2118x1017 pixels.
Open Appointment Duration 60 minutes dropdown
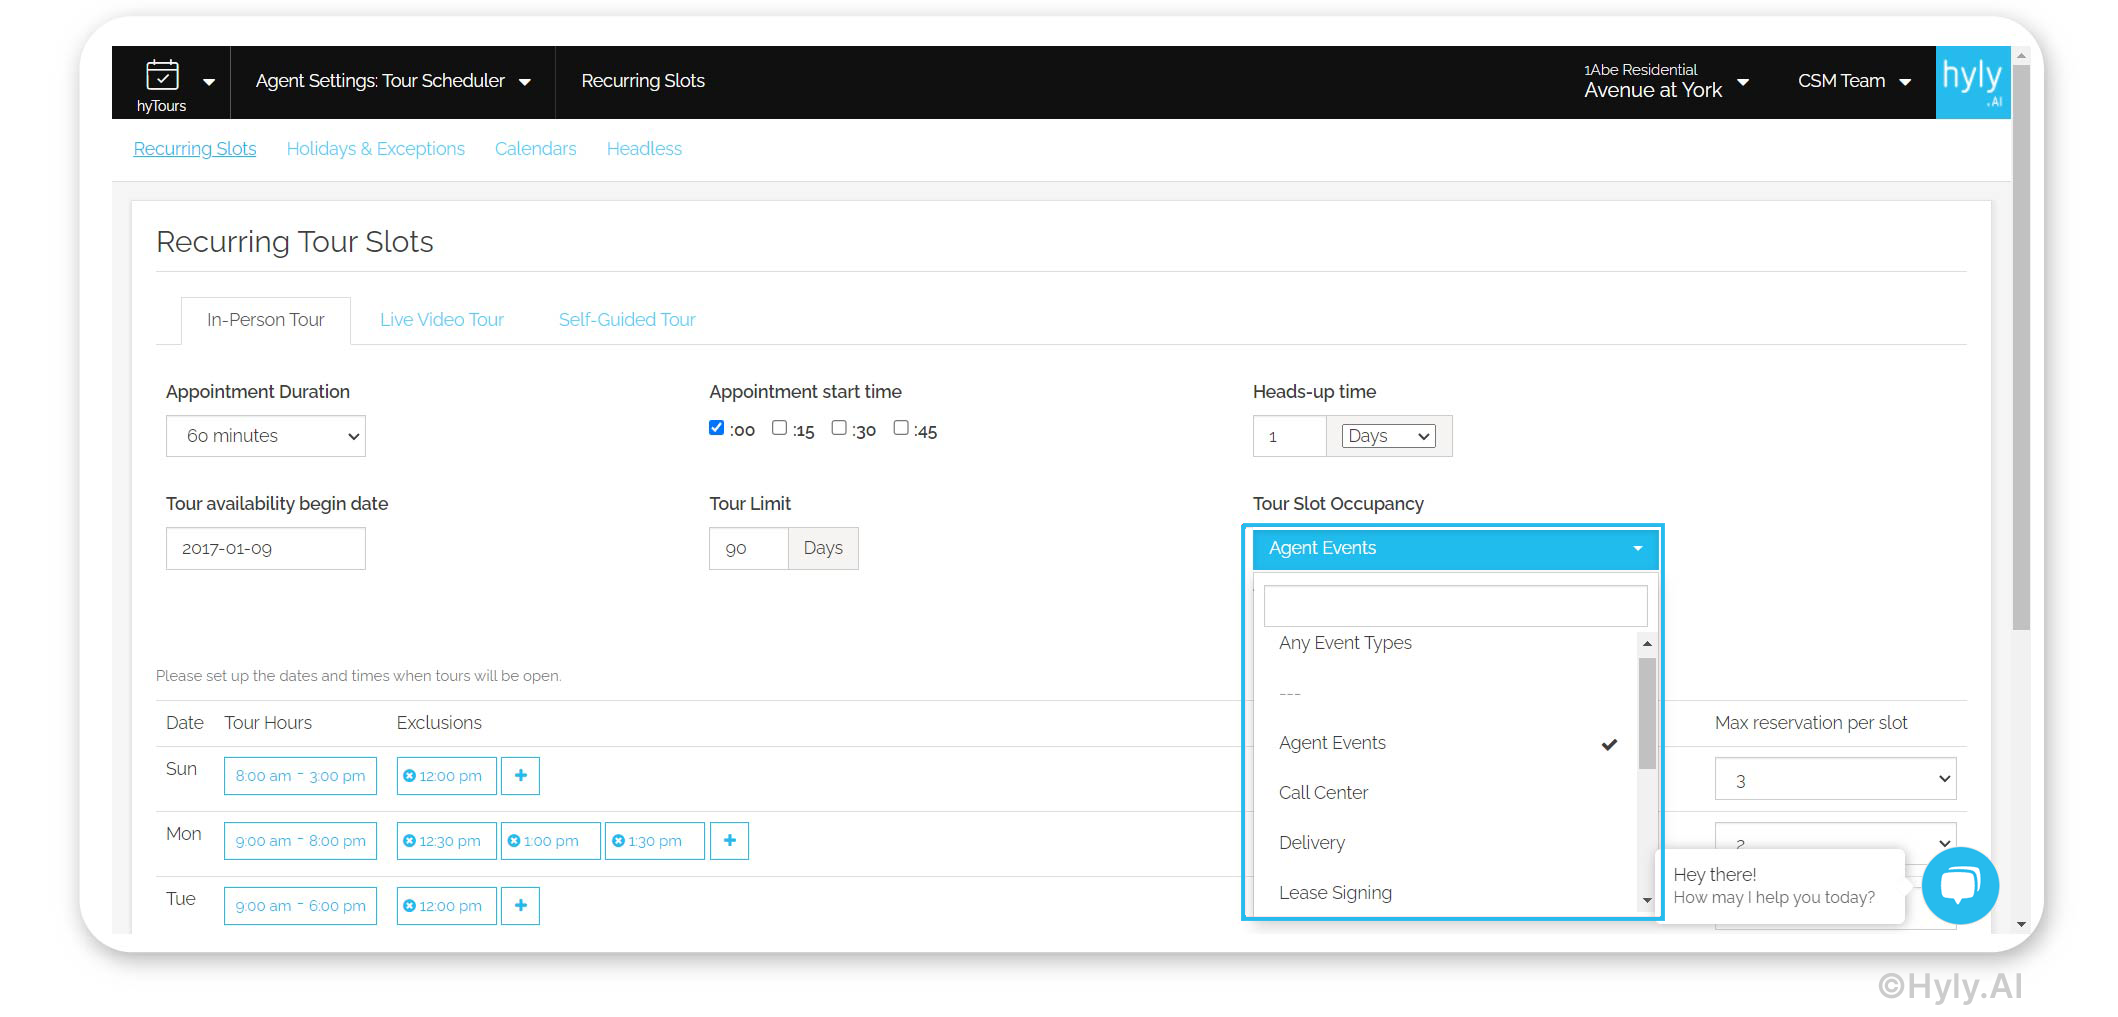[x=266, y=436]
